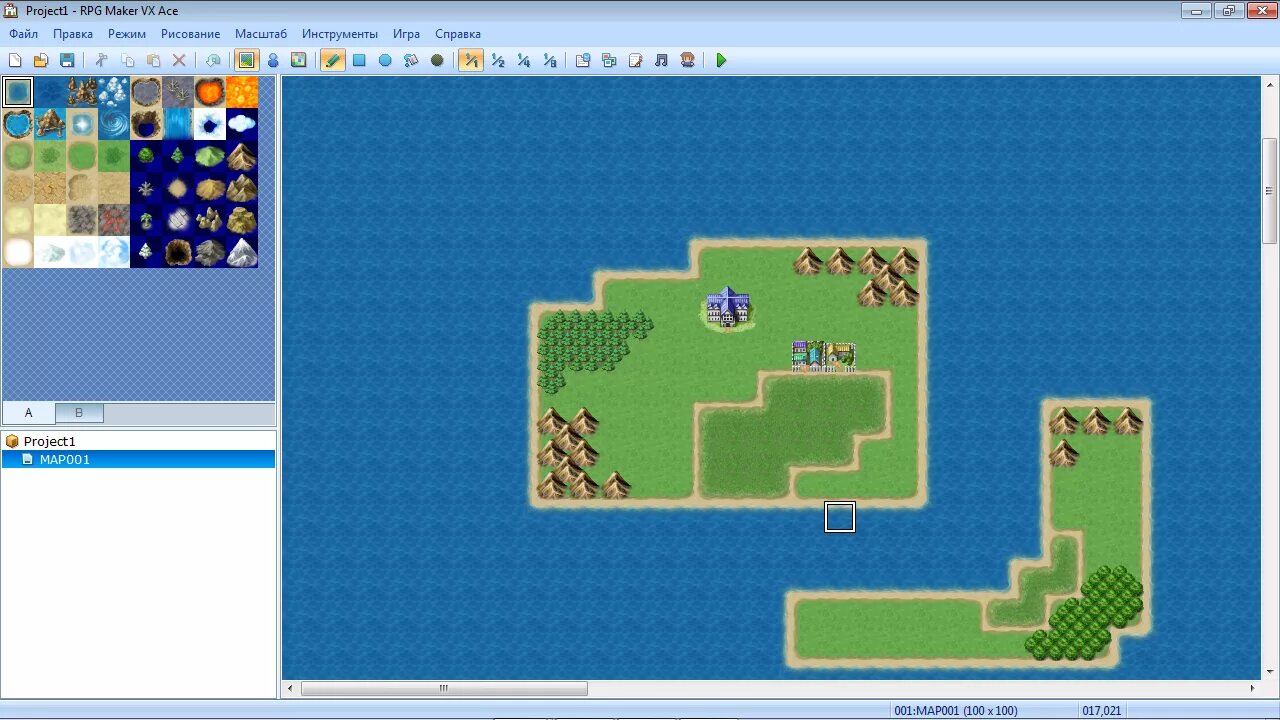Open the Database toolbar icon
The height and width of the screenshot is (720, 1280).
[x=583, y=61]
